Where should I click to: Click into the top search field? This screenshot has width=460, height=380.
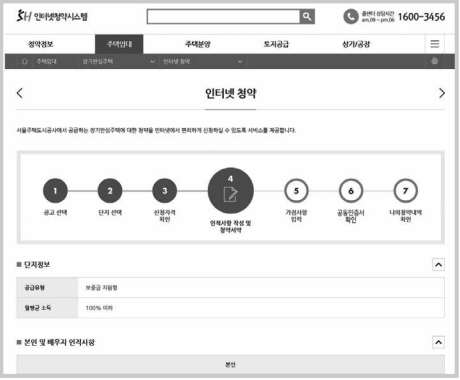(x=223, y=16)
